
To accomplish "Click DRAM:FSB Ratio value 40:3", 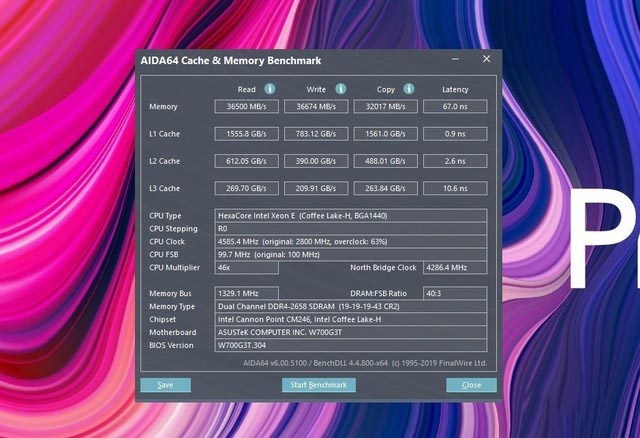I will tap(455, 293).
